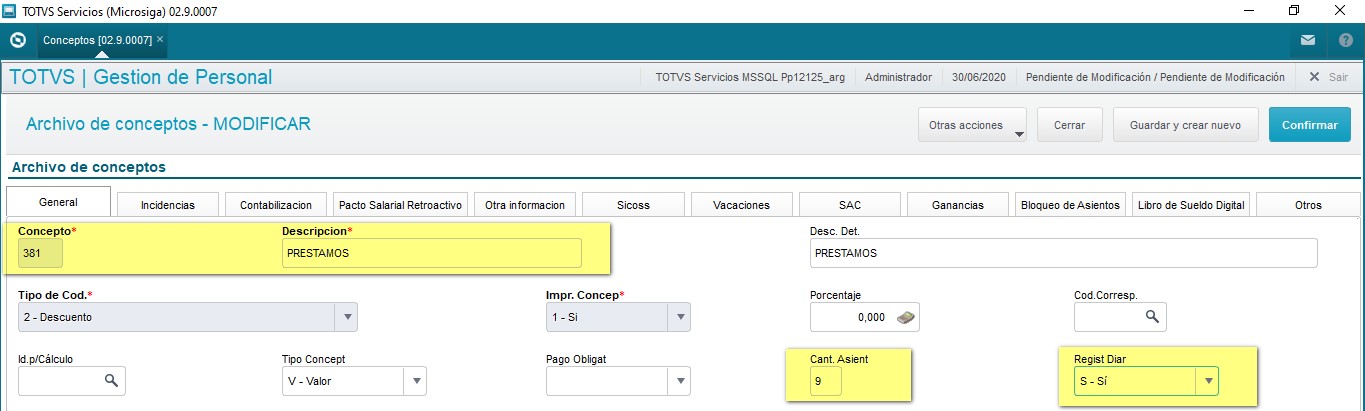Switch to the Otros tab
Image resolution: width=1365 pixels, height=411 pixels.
click(1308, 204)
